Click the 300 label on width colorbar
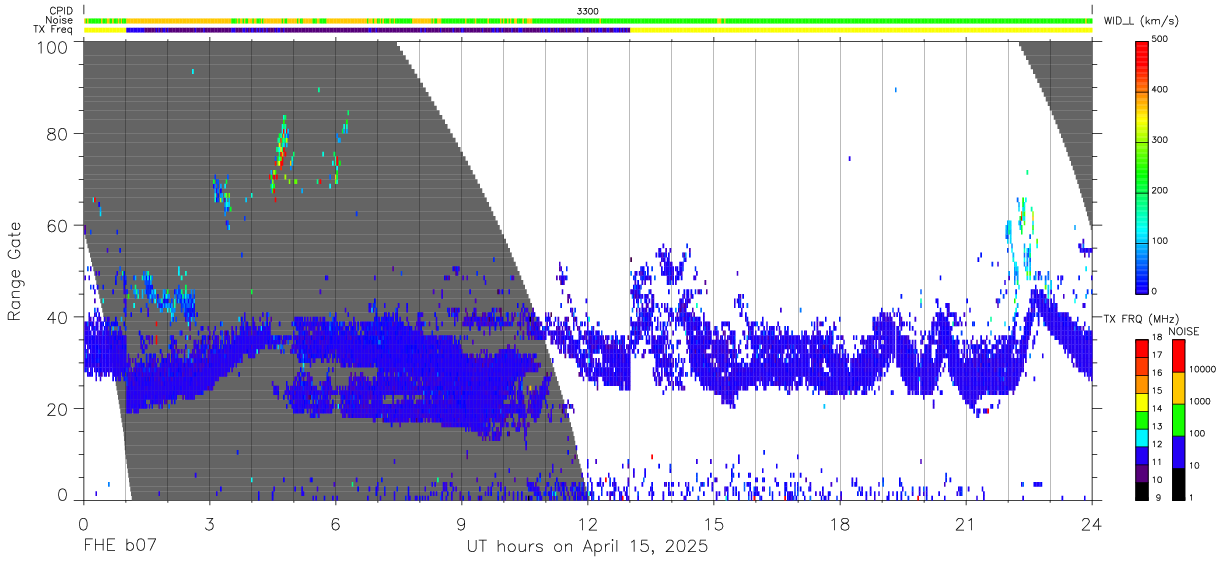The height and width of the screenshot is (567, 1228). click(x=1160, y=140)
